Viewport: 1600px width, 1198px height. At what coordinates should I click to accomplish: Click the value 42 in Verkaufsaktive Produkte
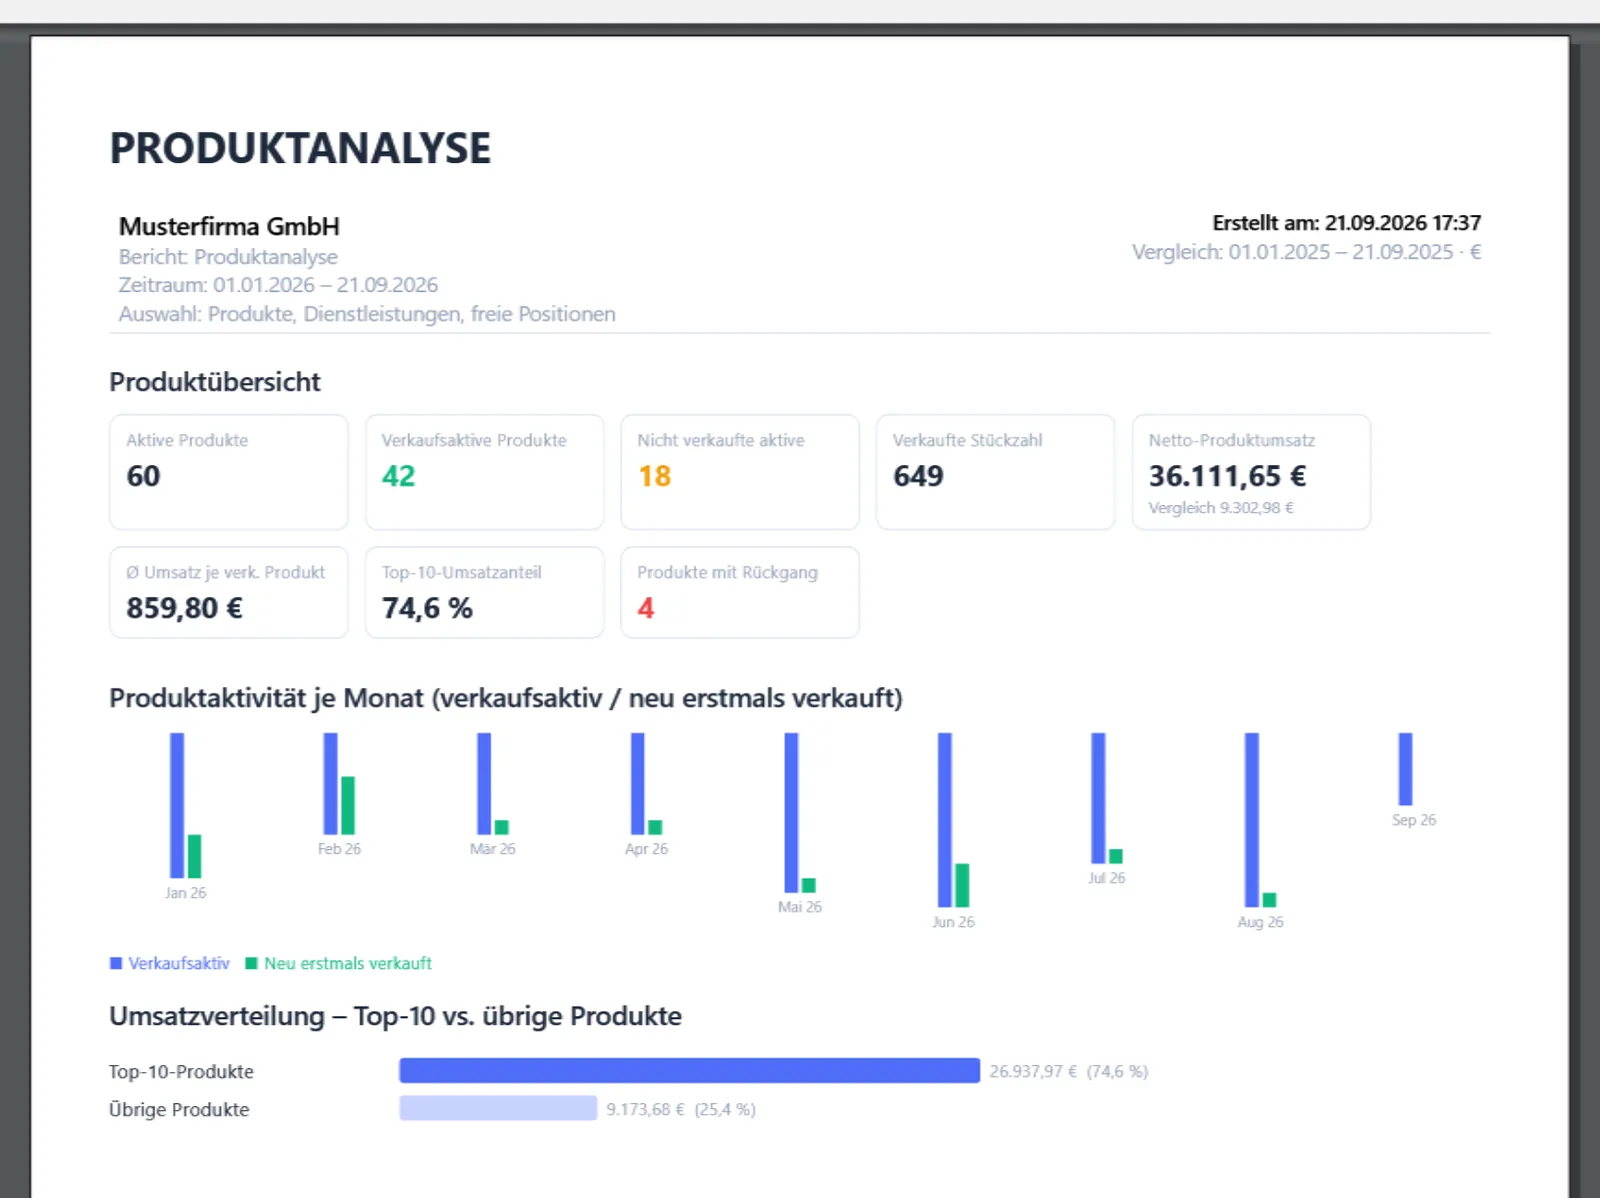[x=398, y=476]
